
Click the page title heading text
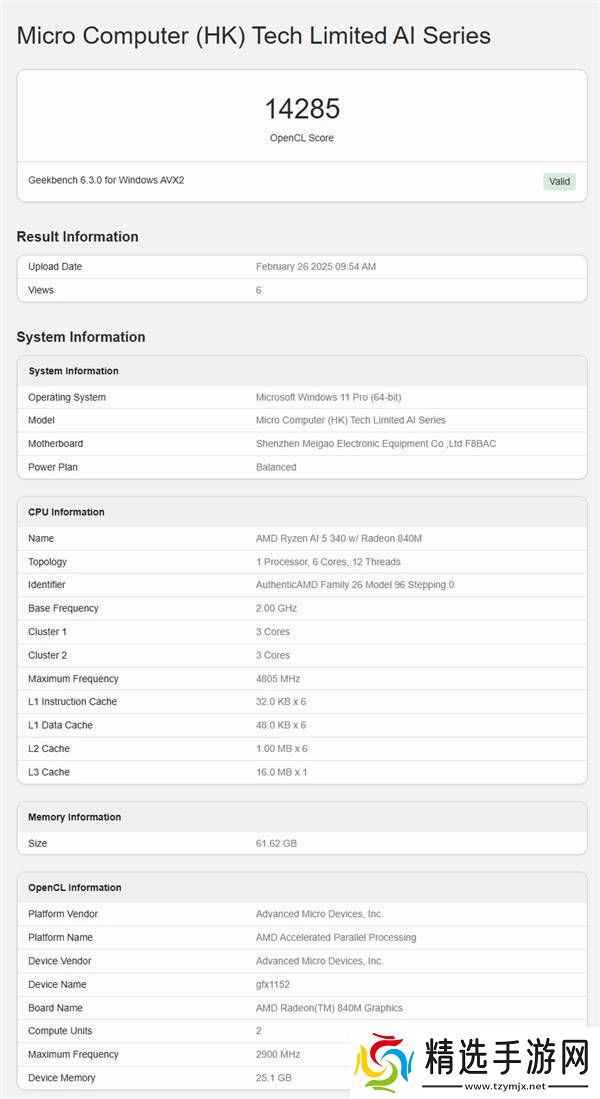coord(254,36)
